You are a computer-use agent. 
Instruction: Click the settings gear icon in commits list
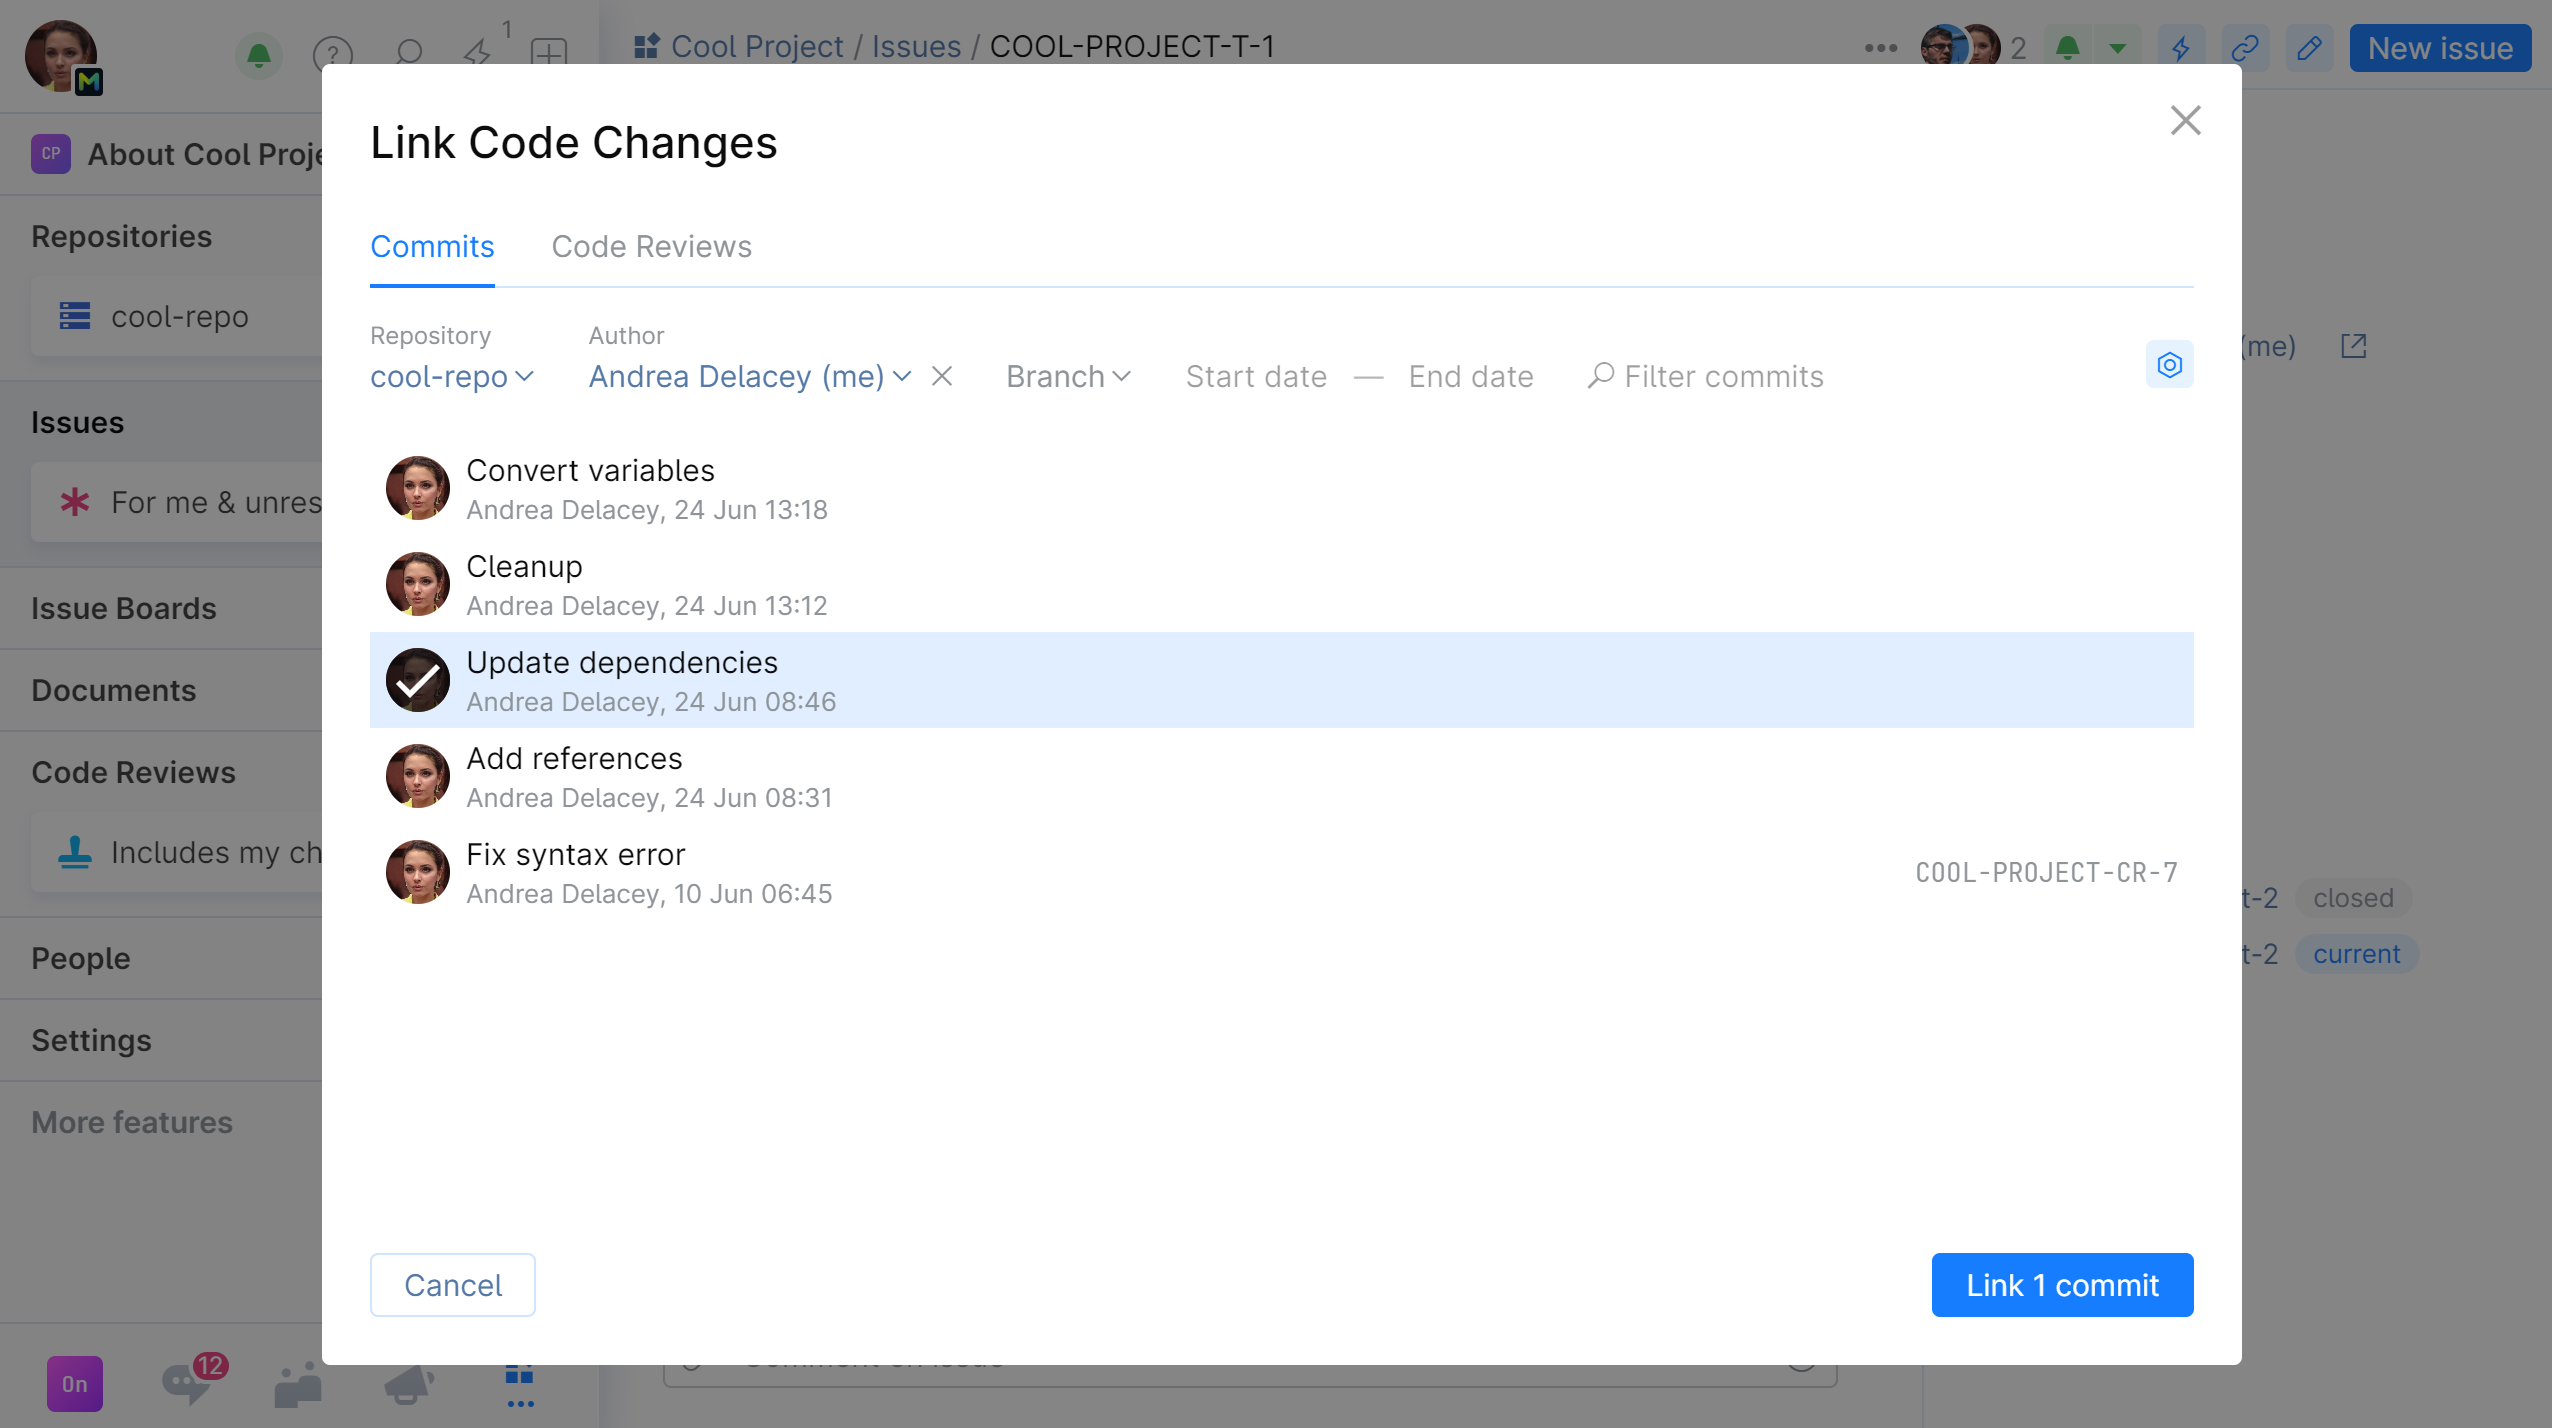coord(2170,364)
